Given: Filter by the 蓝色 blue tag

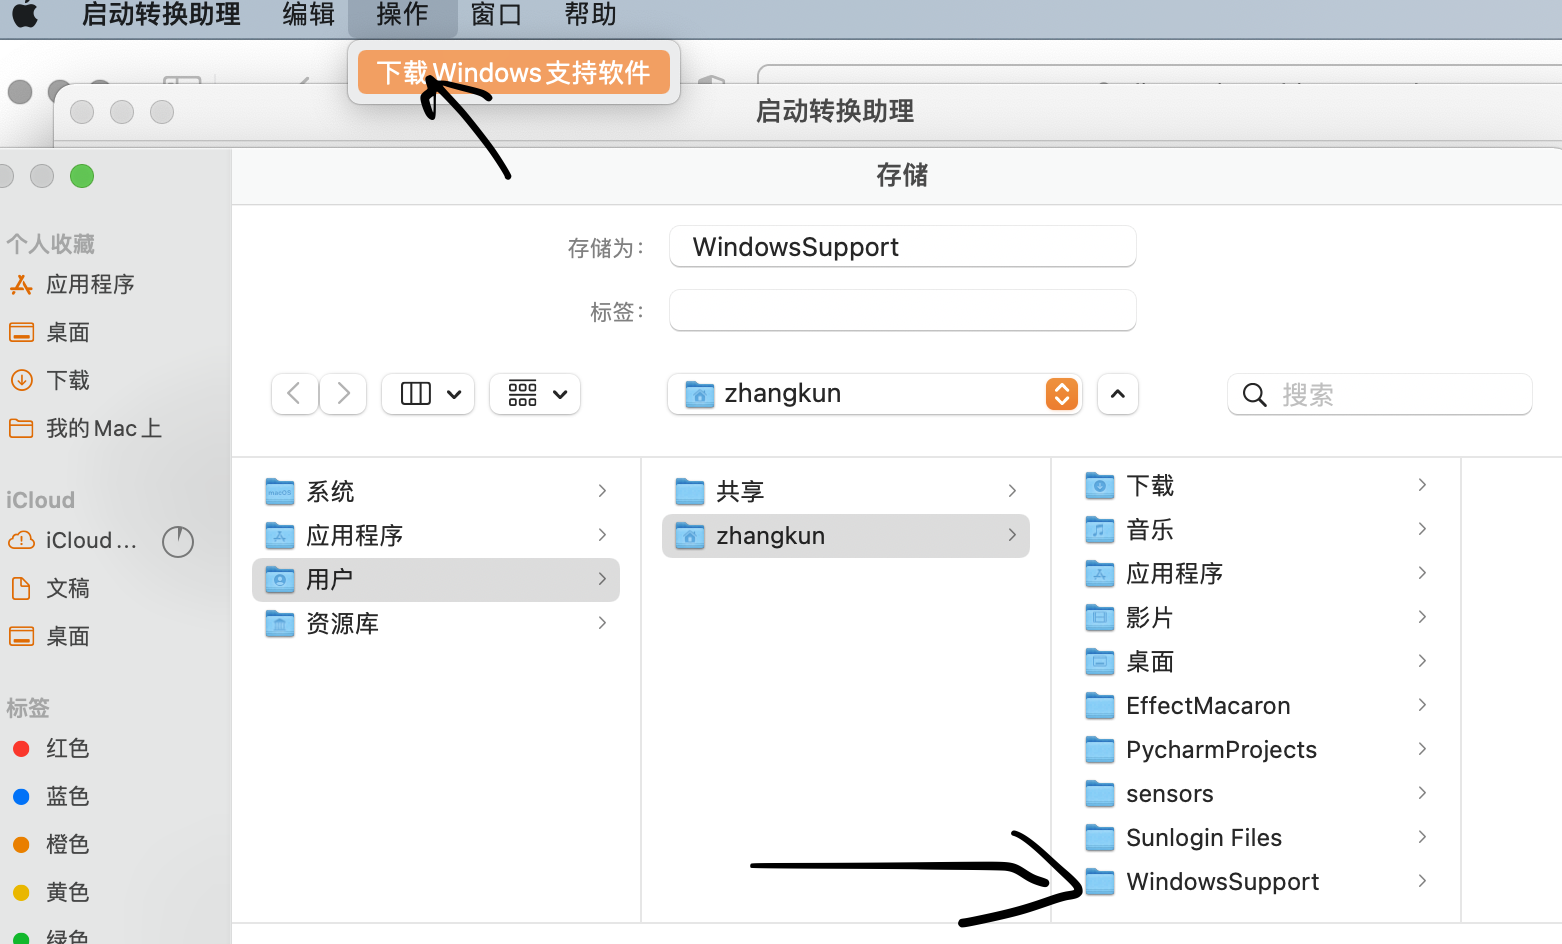Looking at the screenshot, I should coord(52,797).
